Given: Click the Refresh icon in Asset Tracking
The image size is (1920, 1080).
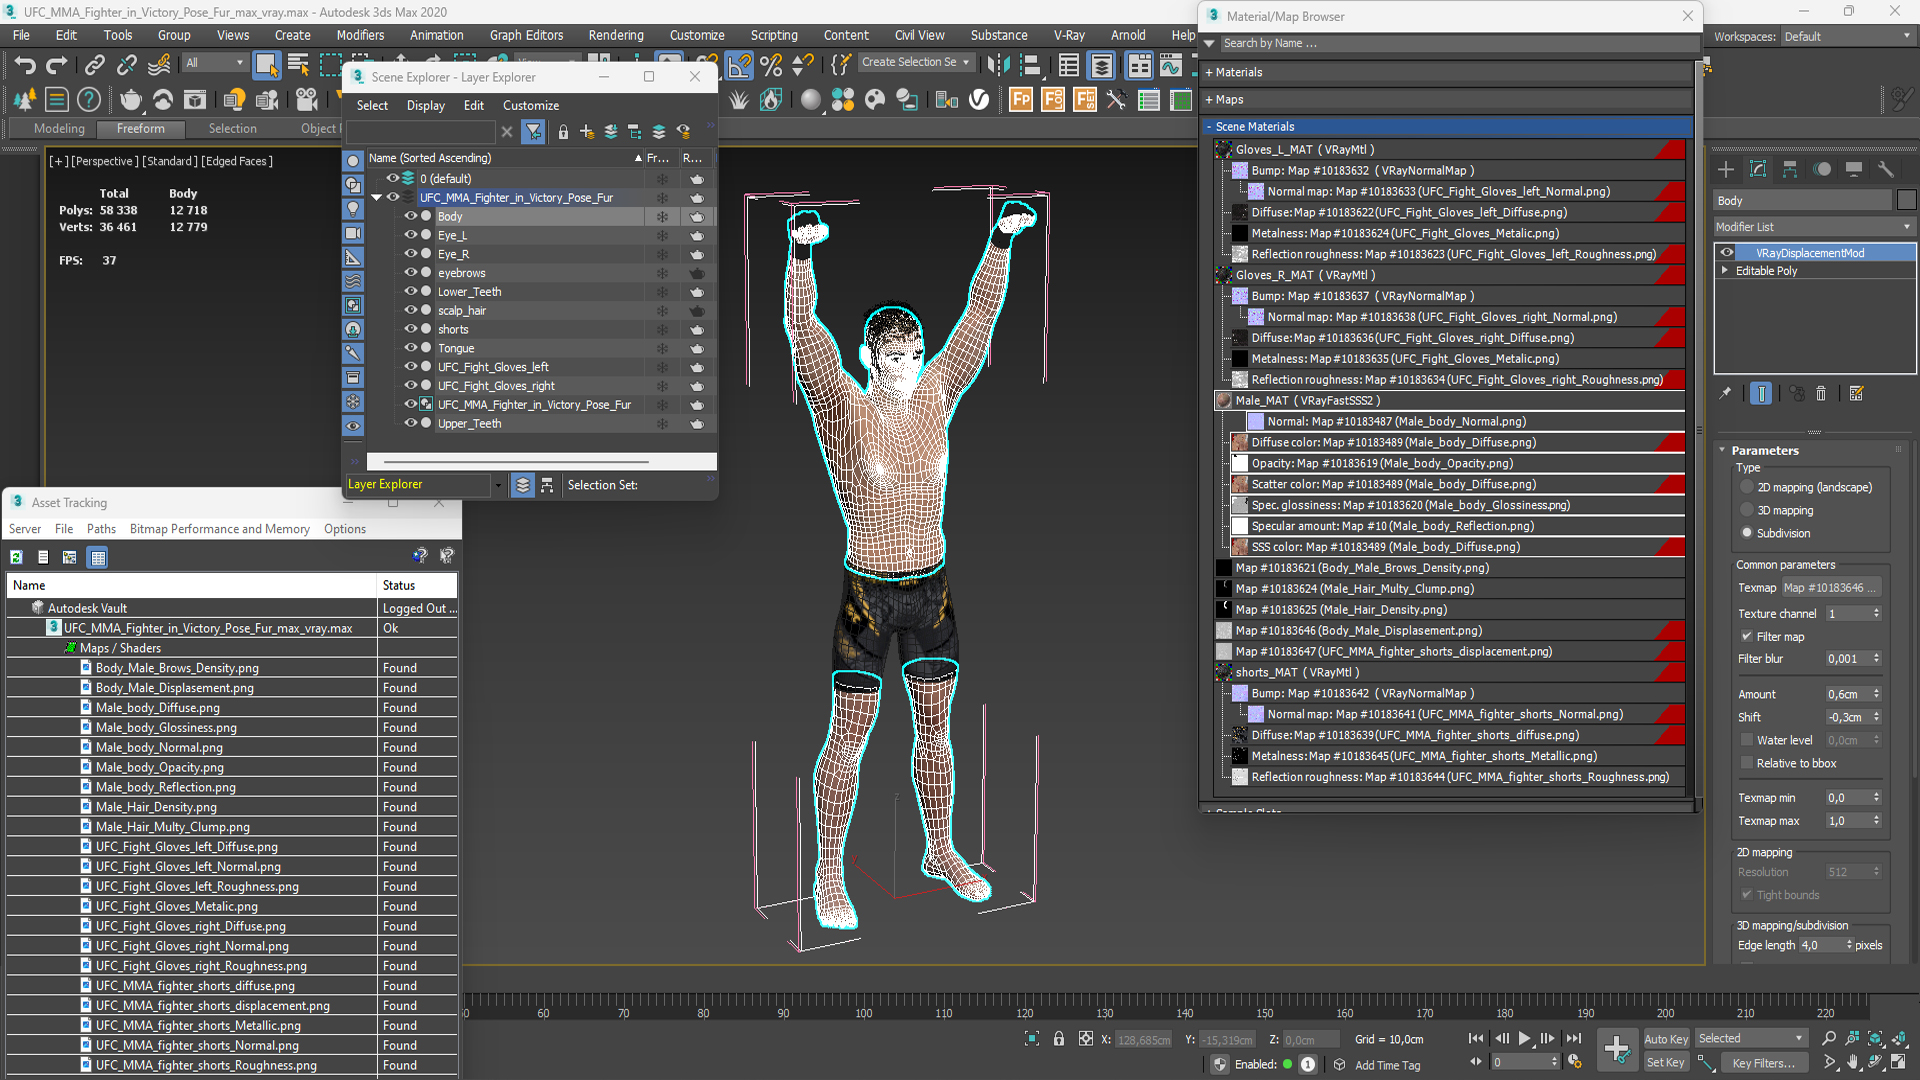Looking at the screenshot, I should point(16,557).
